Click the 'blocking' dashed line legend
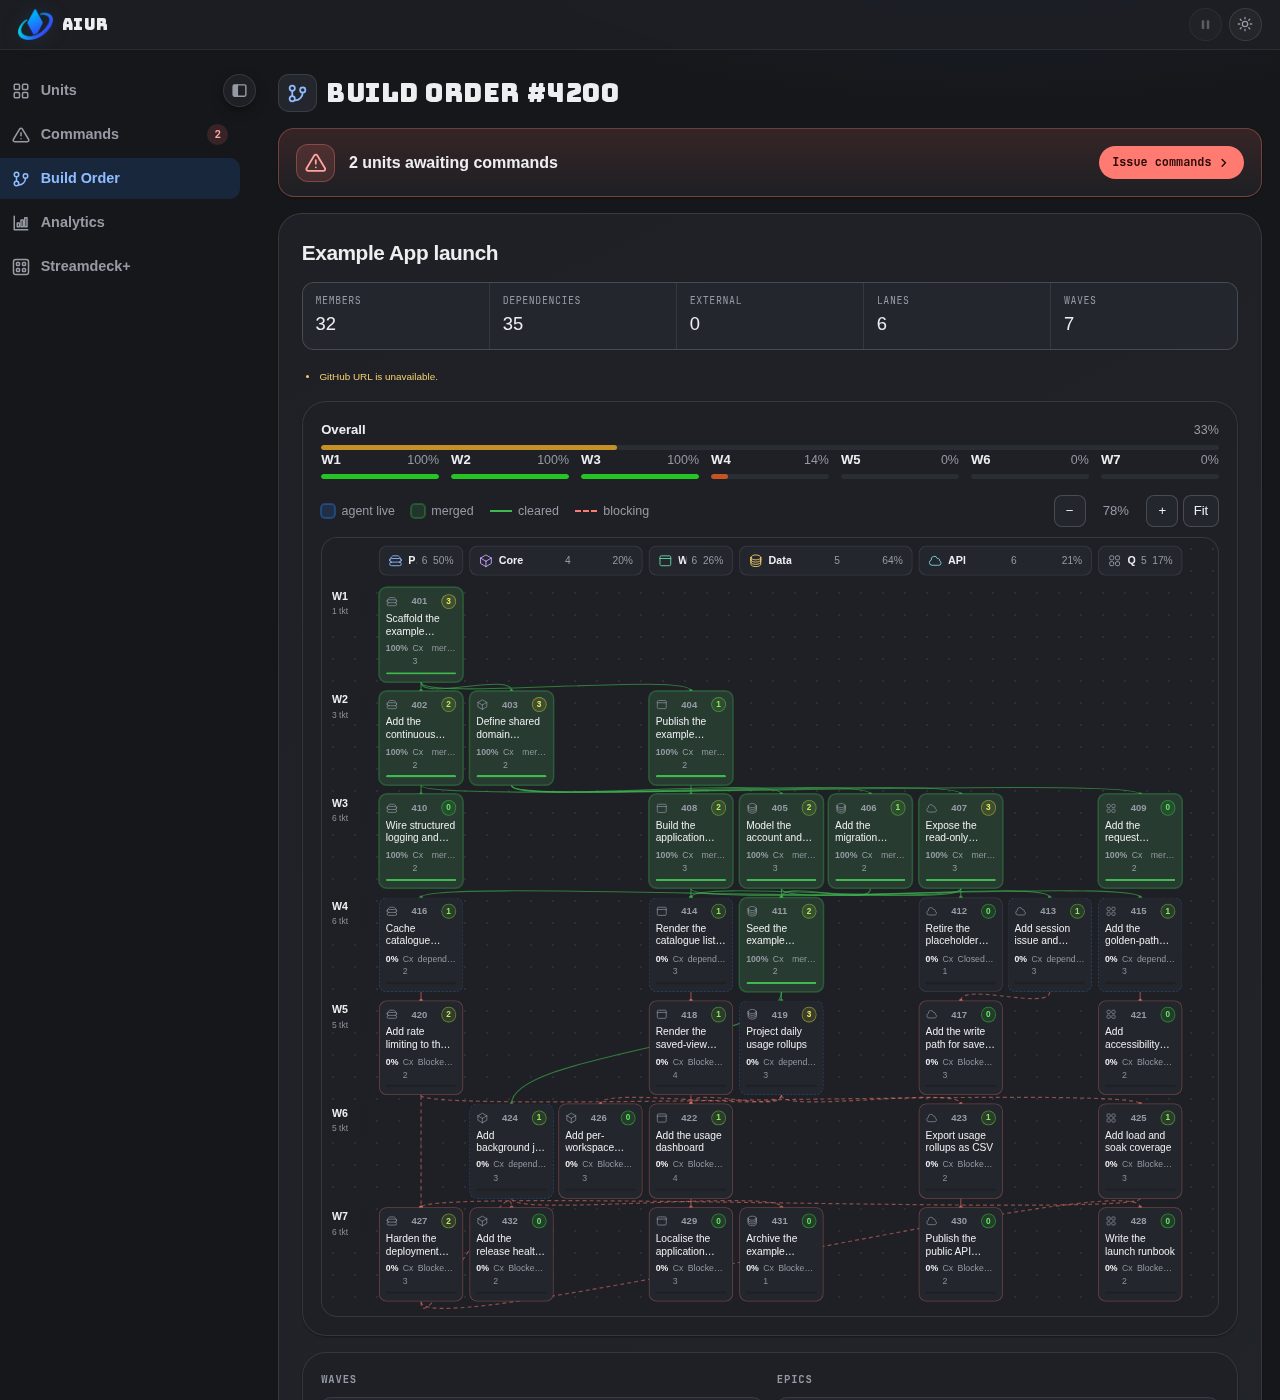 click(586, 511)
